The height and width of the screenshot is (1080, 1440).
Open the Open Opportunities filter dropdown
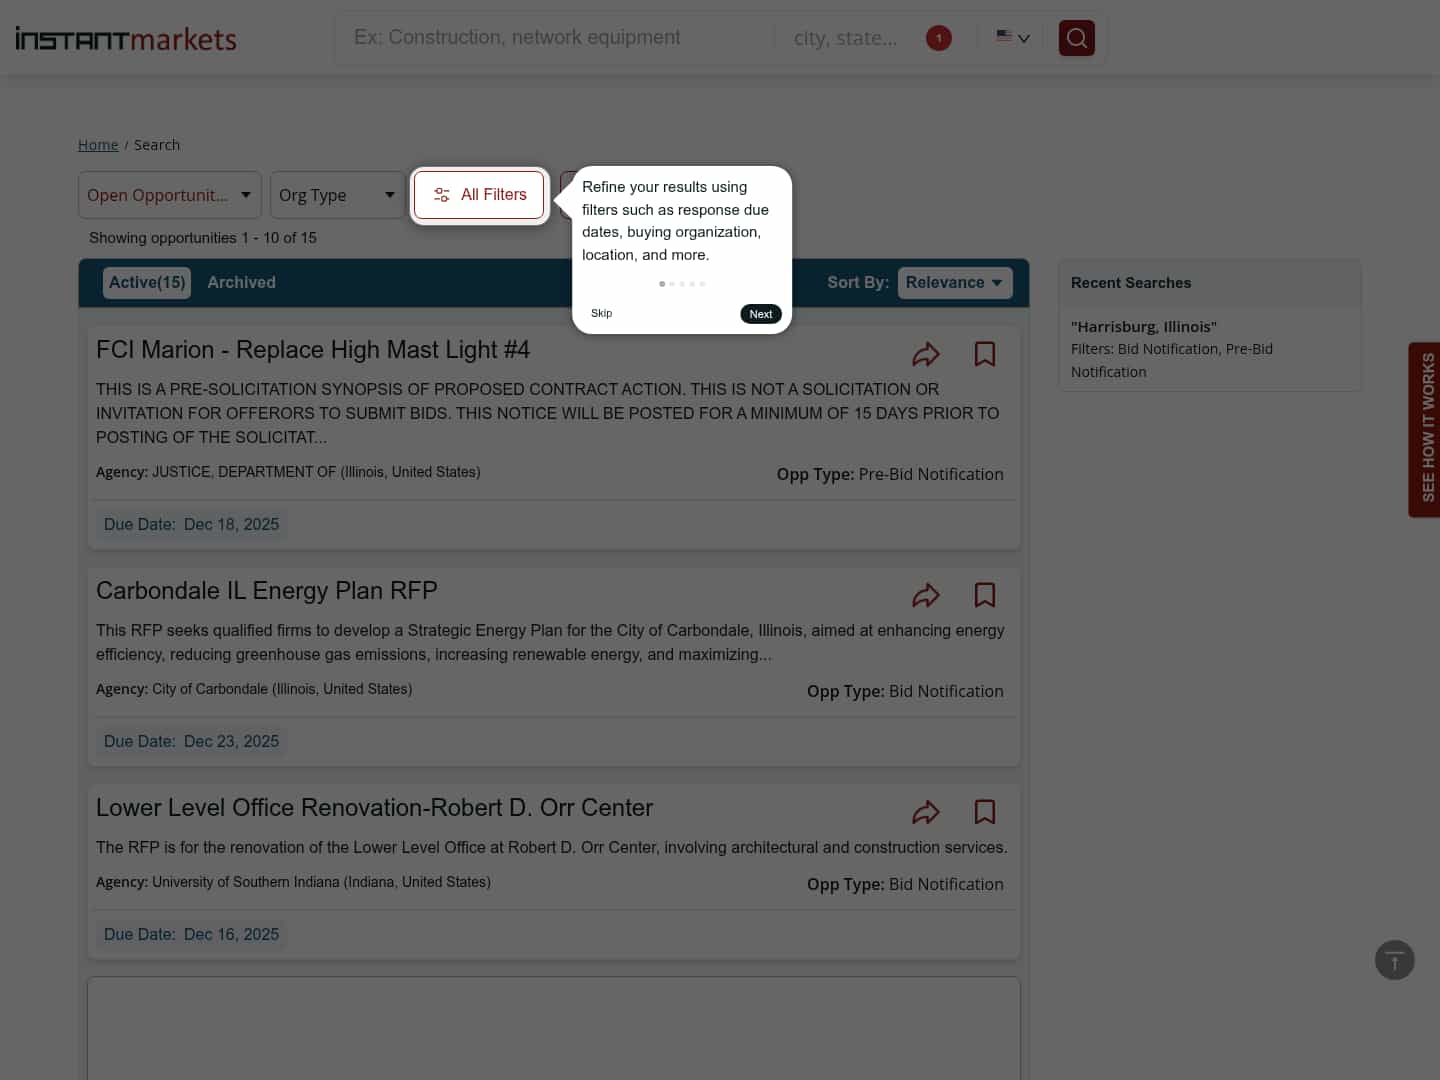(x=169, y=195)
